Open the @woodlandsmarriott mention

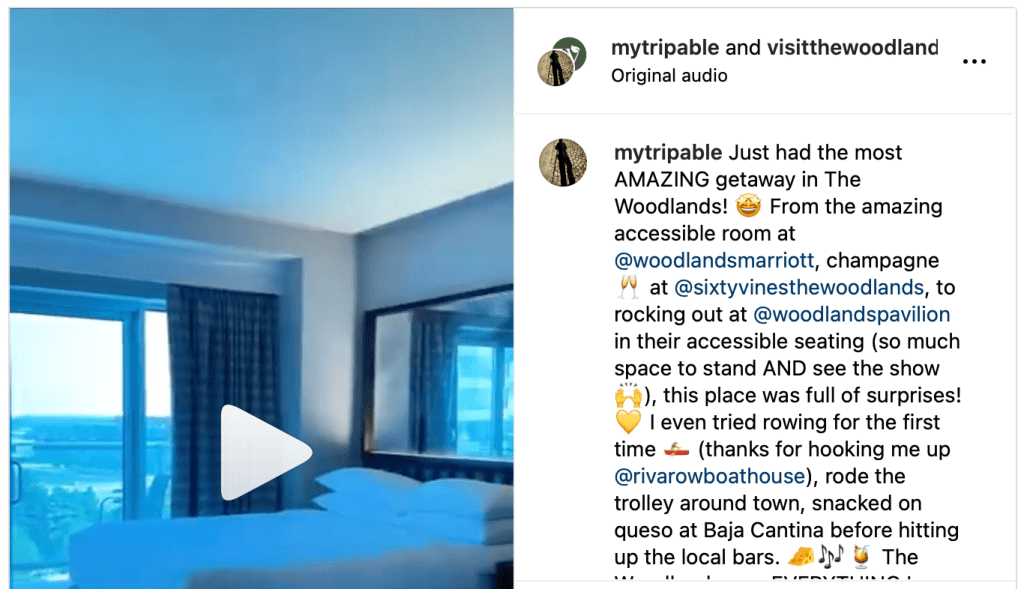pos(714,261)
